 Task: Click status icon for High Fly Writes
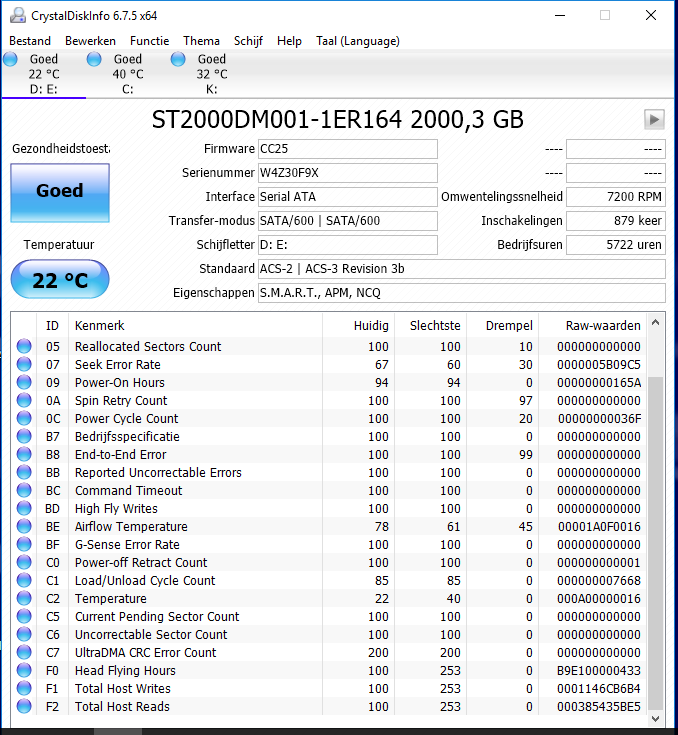coord(24,508)
